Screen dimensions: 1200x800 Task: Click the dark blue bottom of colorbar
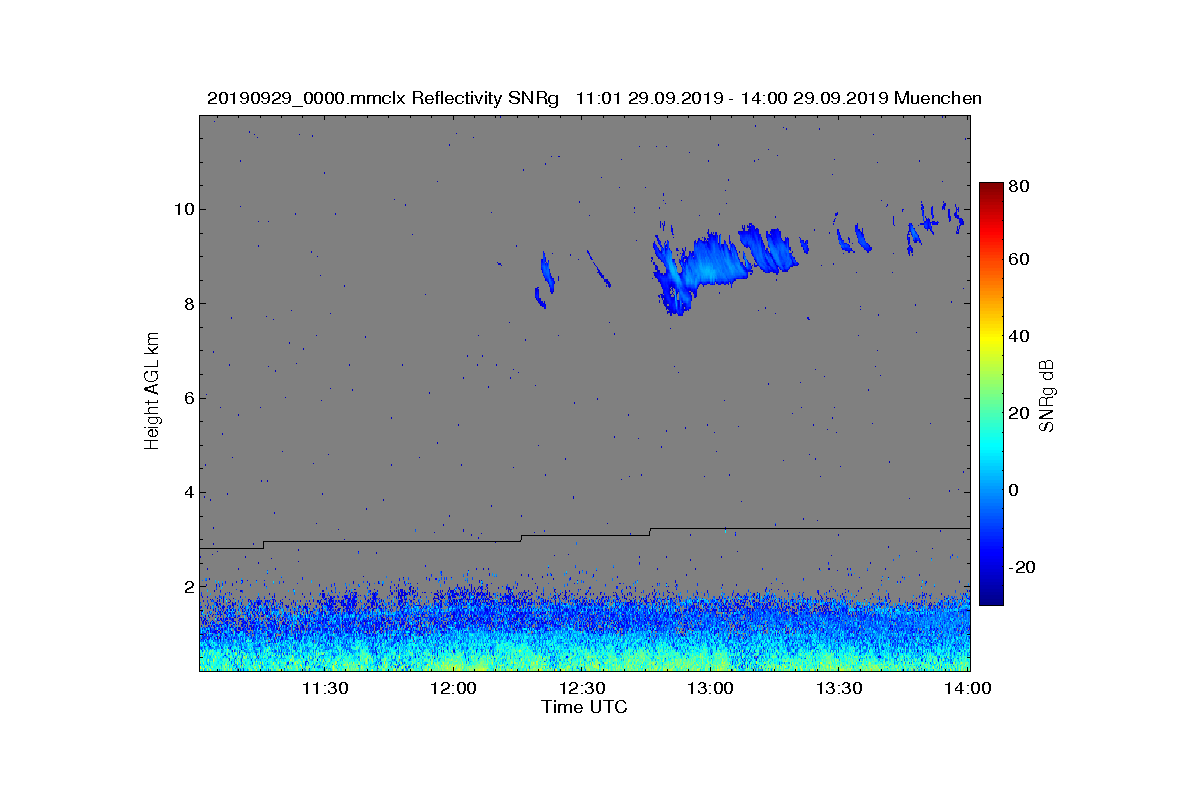tap(990, 596)
